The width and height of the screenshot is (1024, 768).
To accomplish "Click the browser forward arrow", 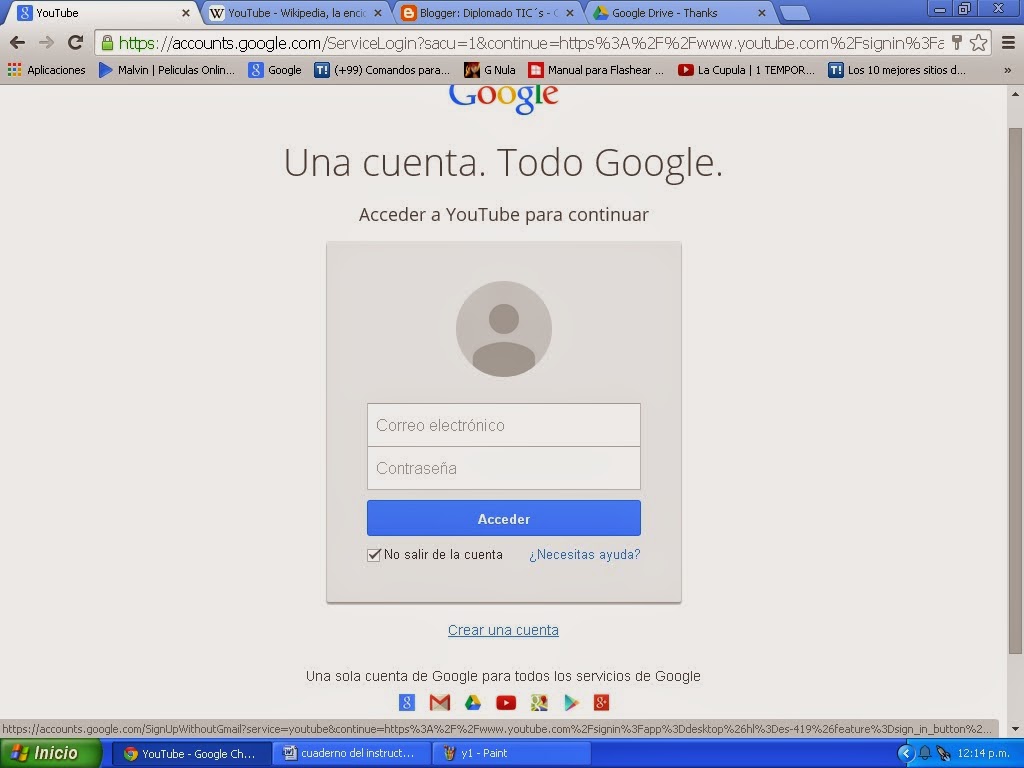I will pyautogui.click(x=46, y=43).
